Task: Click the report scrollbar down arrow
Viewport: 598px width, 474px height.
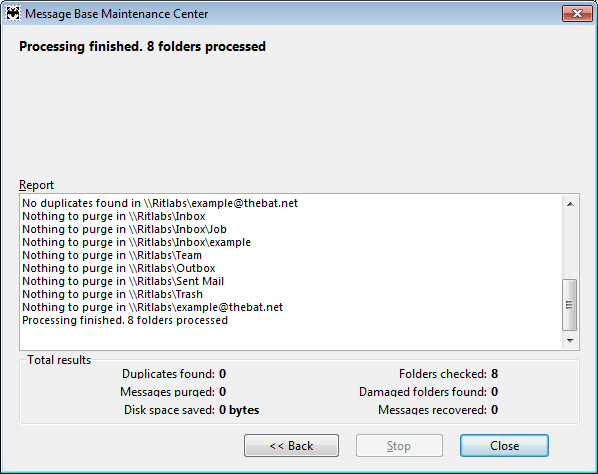Action: (x=570, y=340)
